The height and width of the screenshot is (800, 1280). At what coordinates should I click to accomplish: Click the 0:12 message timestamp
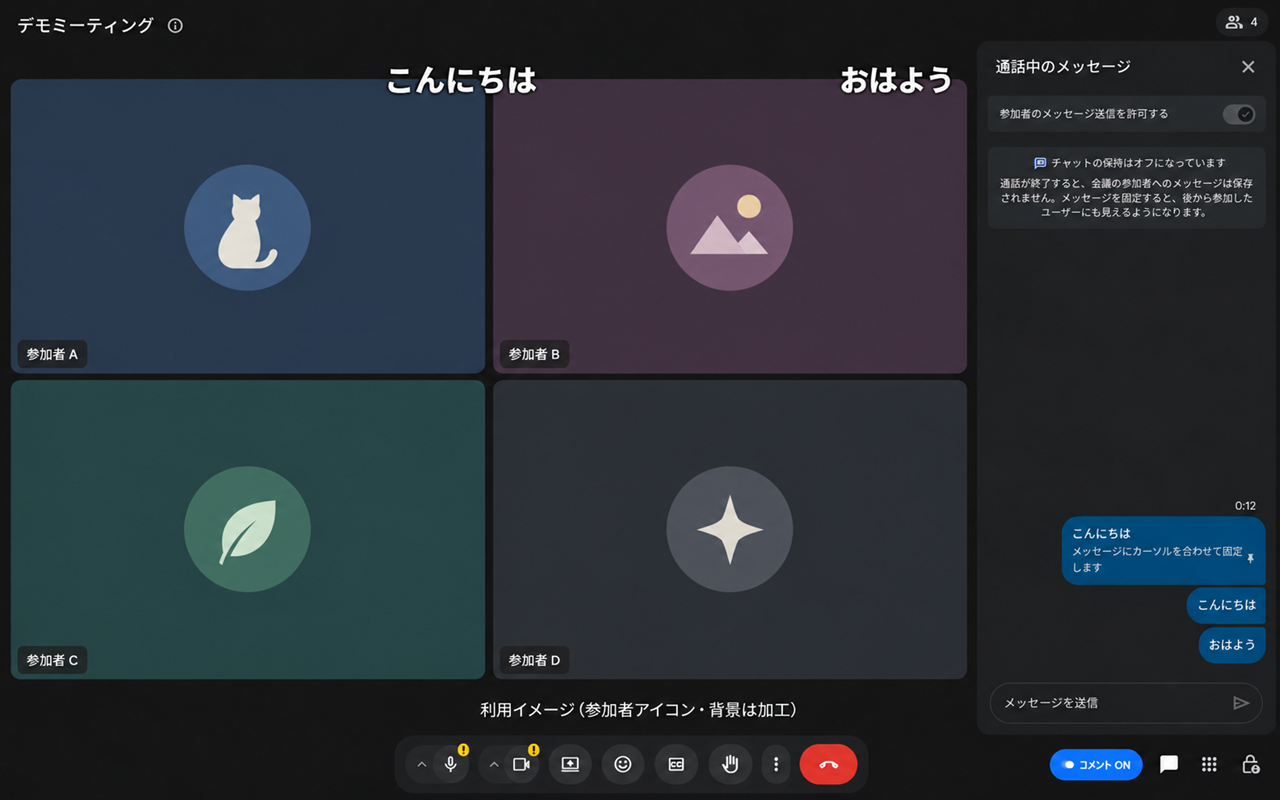pyautogui.click(x=1245, y=506)
